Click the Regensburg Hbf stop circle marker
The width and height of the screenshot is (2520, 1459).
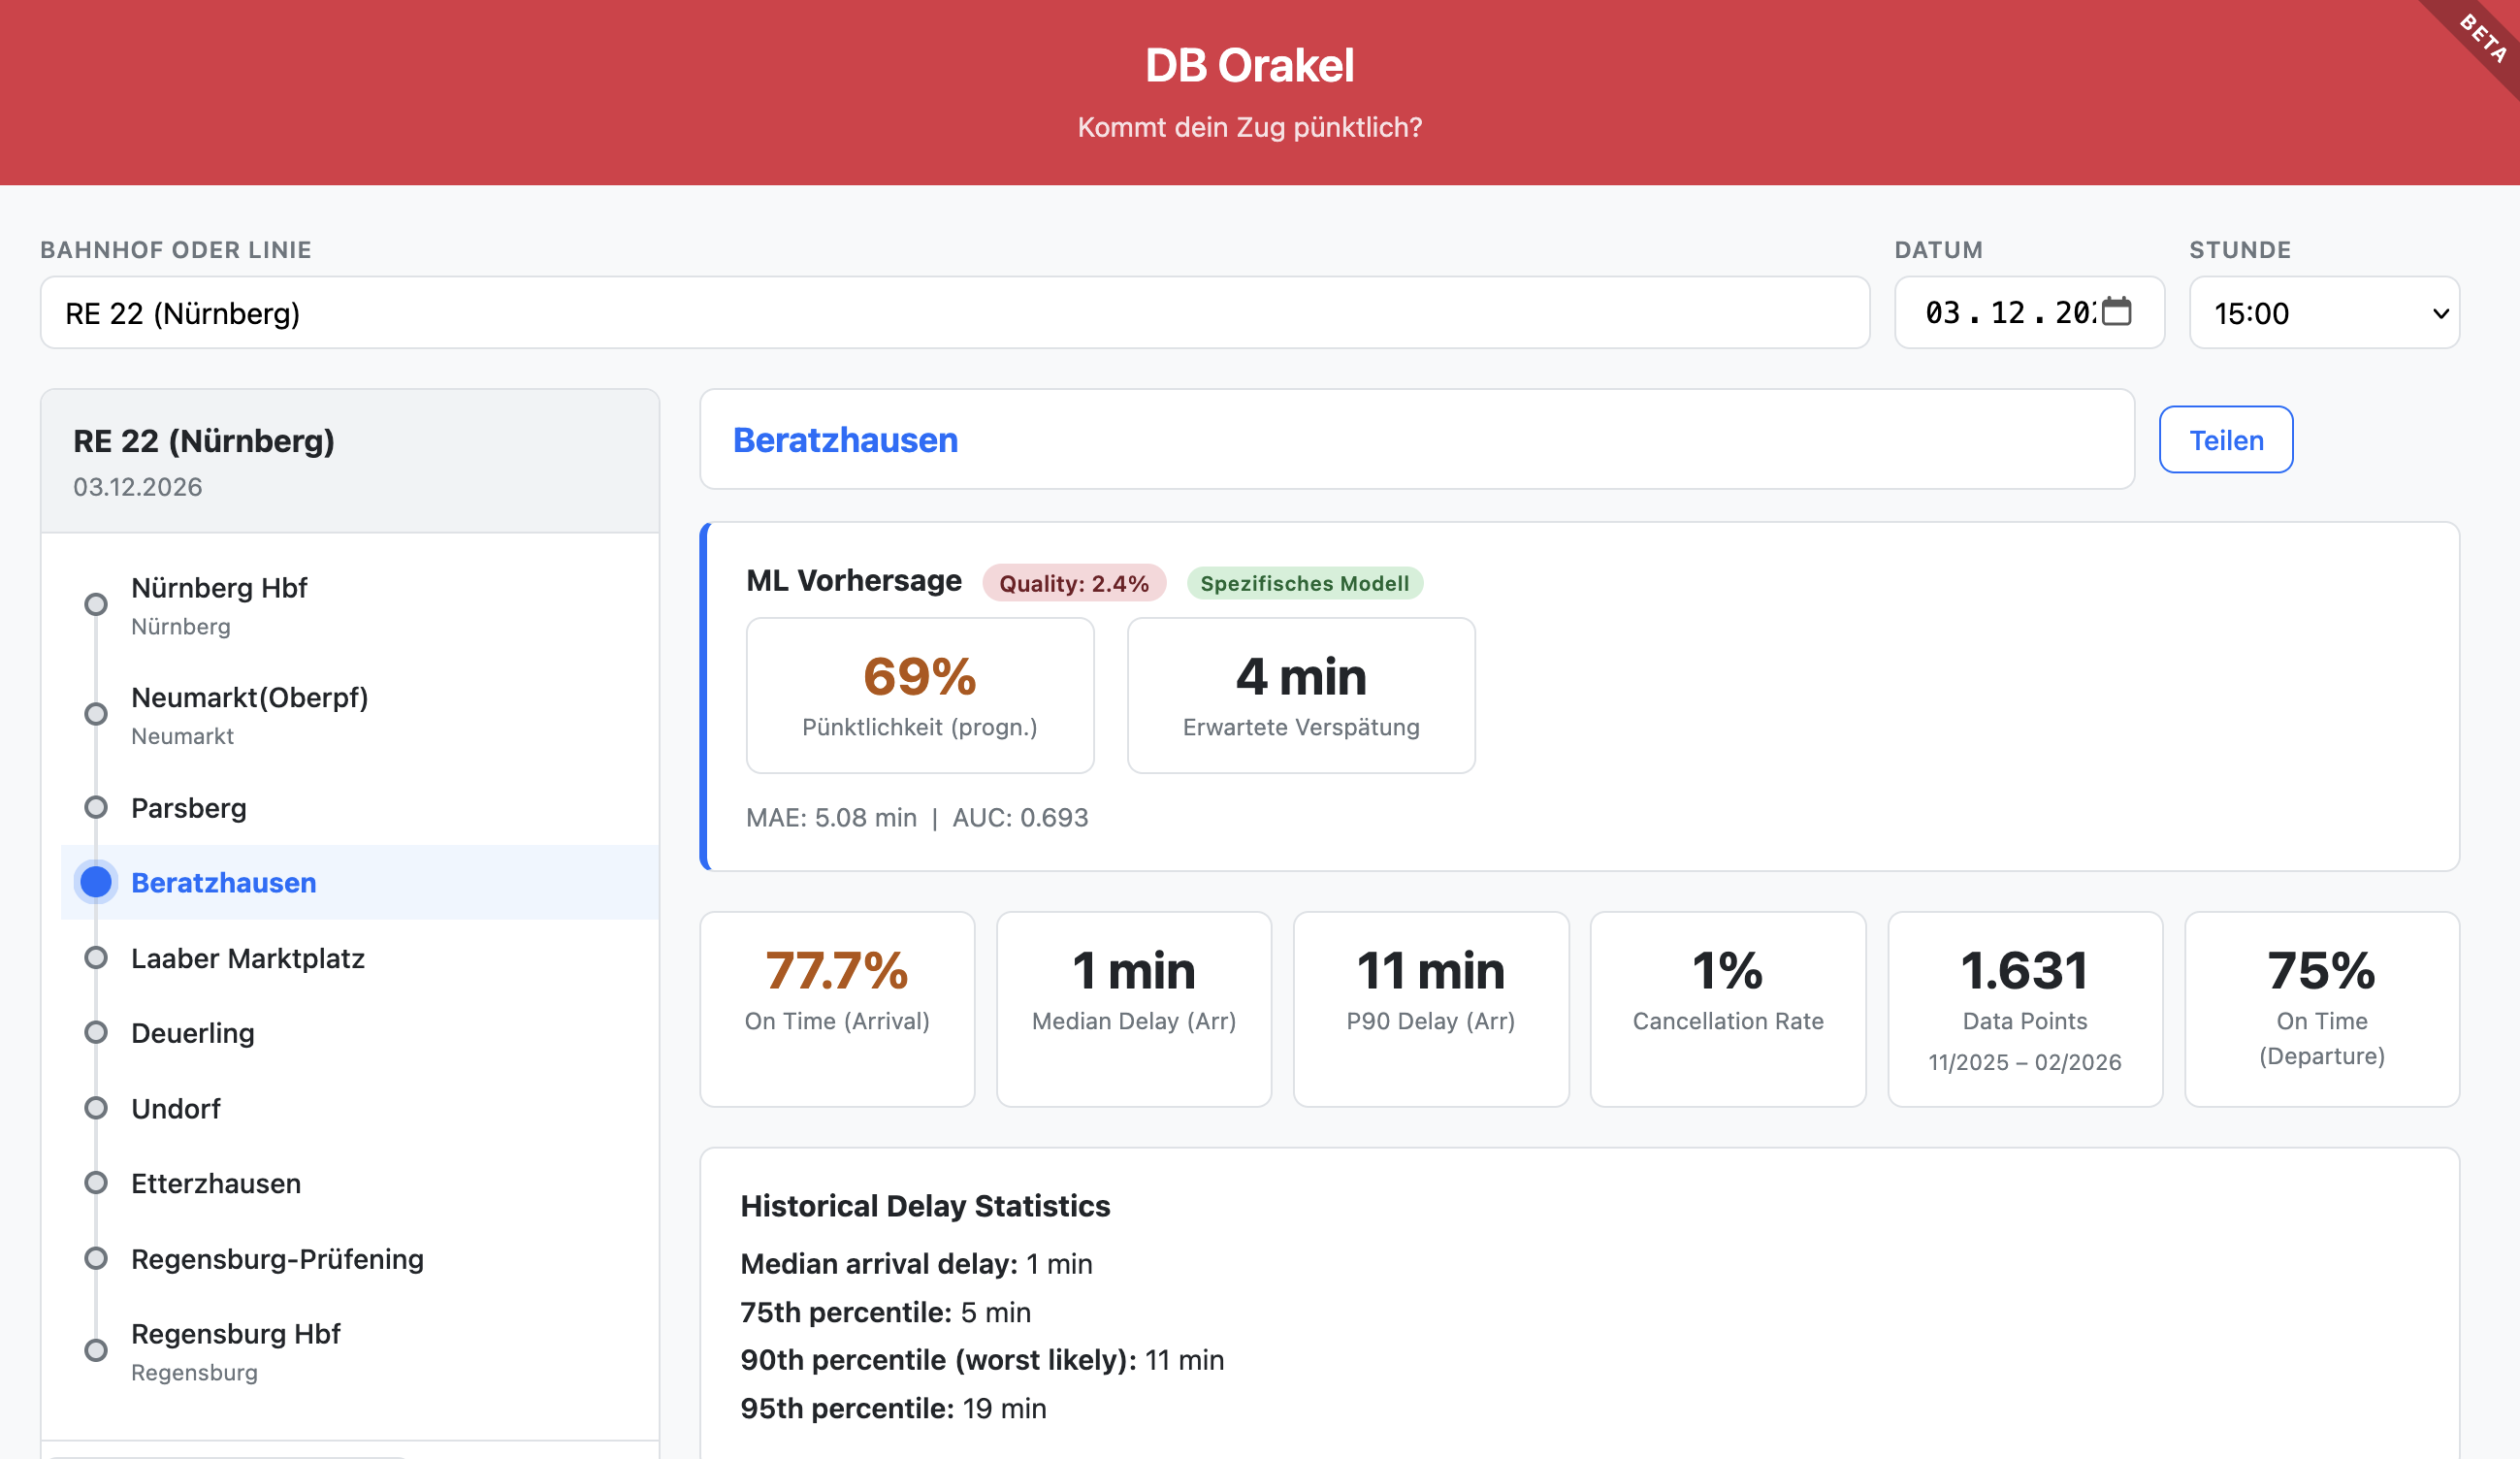(x=96, y=1350)
